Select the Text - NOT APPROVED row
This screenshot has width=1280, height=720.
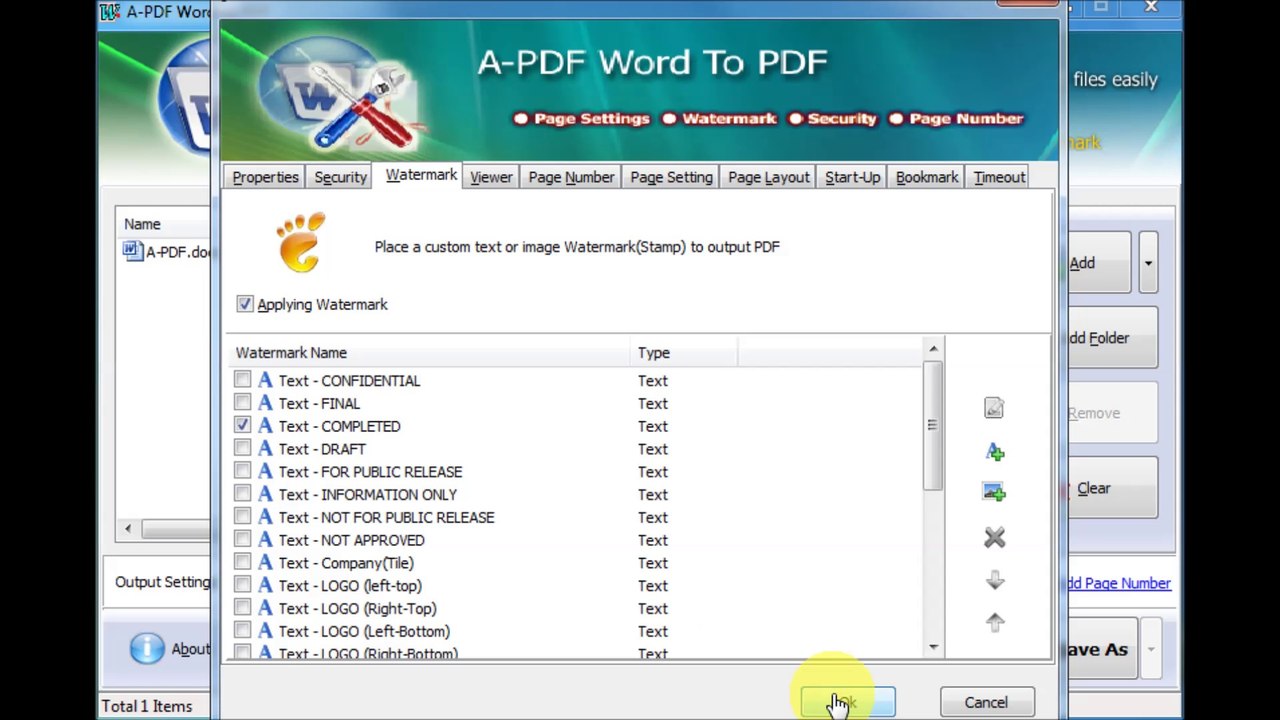pyautogui.click(x=577, y=539)
